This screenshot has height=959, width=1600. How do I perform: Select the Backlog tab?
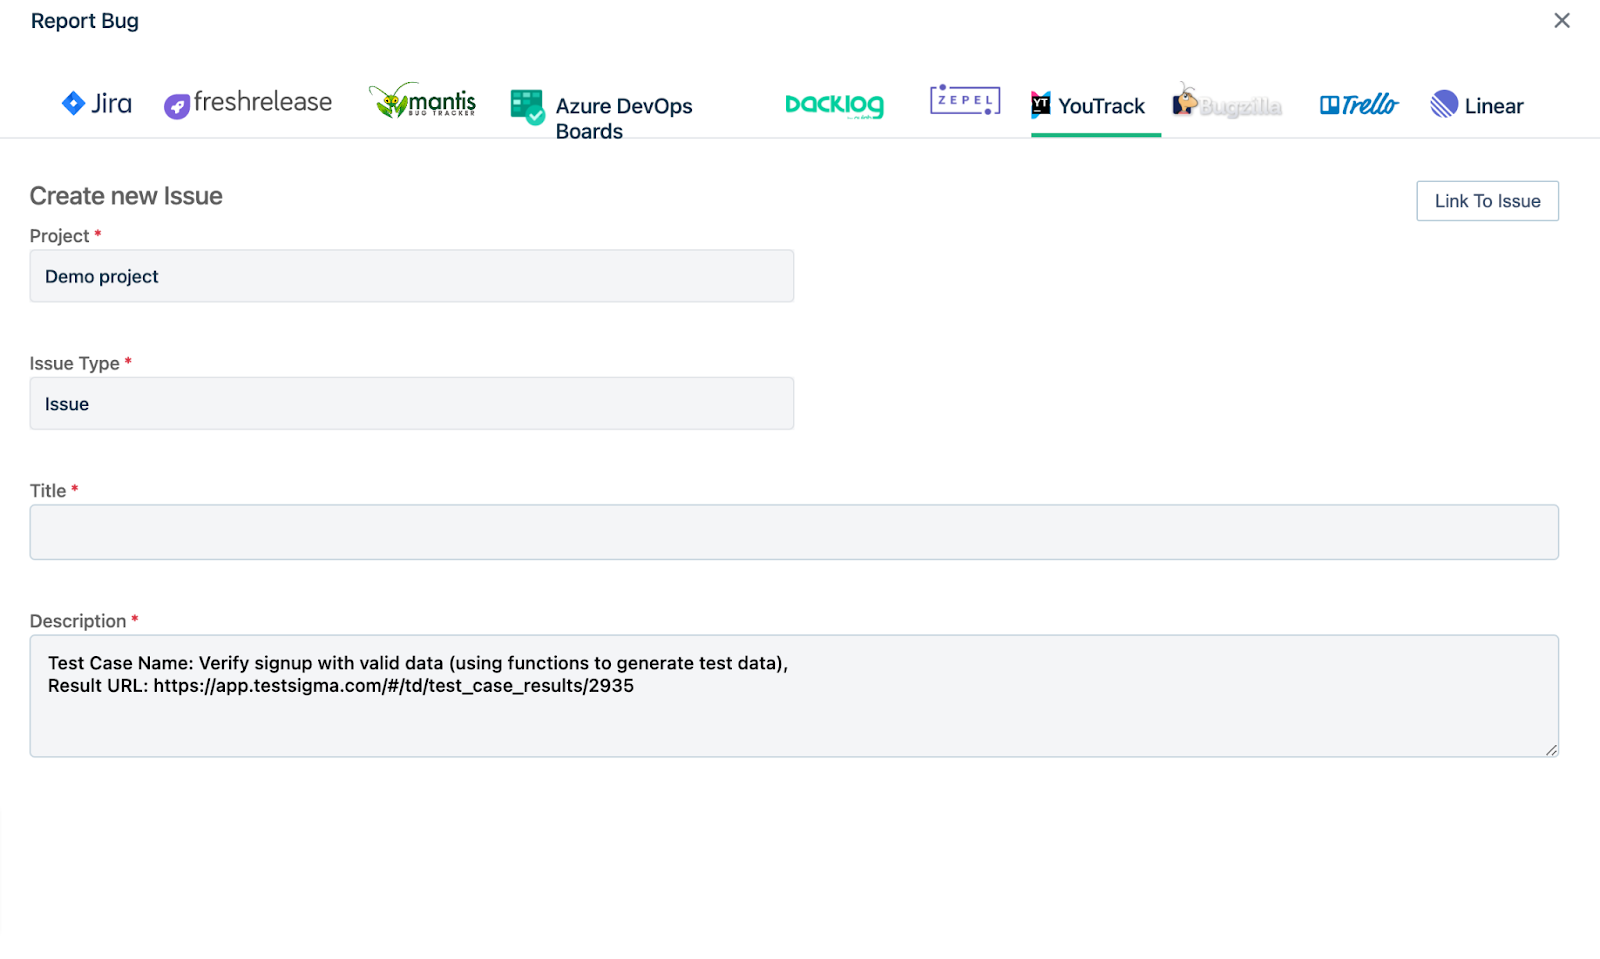(x=834, y=105)
